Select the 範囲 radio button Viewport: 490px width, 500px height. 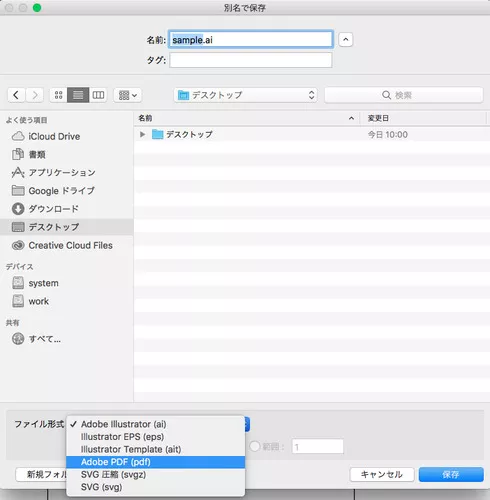point(255,446)
